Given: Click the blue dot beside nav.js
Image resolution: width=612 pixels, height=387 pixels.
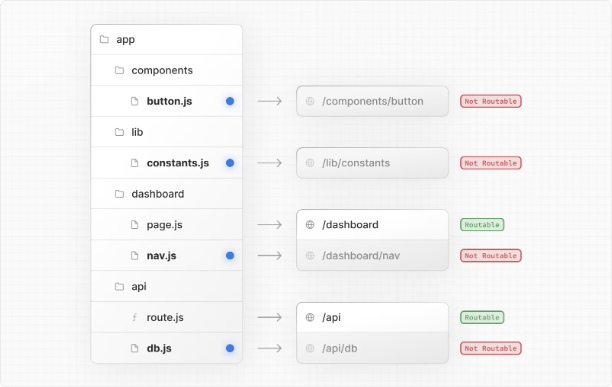Looking at the screenshot, I should (230, 256).
